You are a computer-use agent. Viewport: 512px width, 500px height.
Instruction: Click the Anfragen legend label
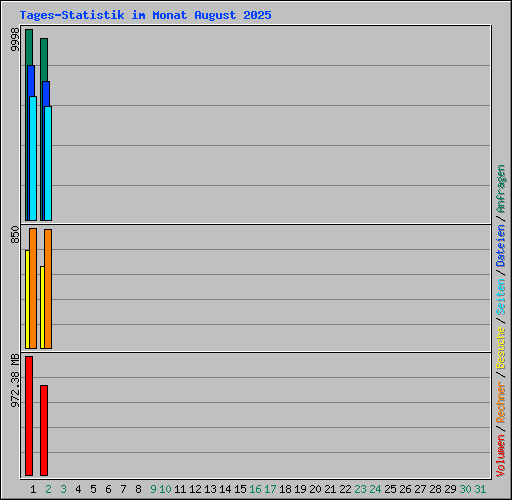501,189
